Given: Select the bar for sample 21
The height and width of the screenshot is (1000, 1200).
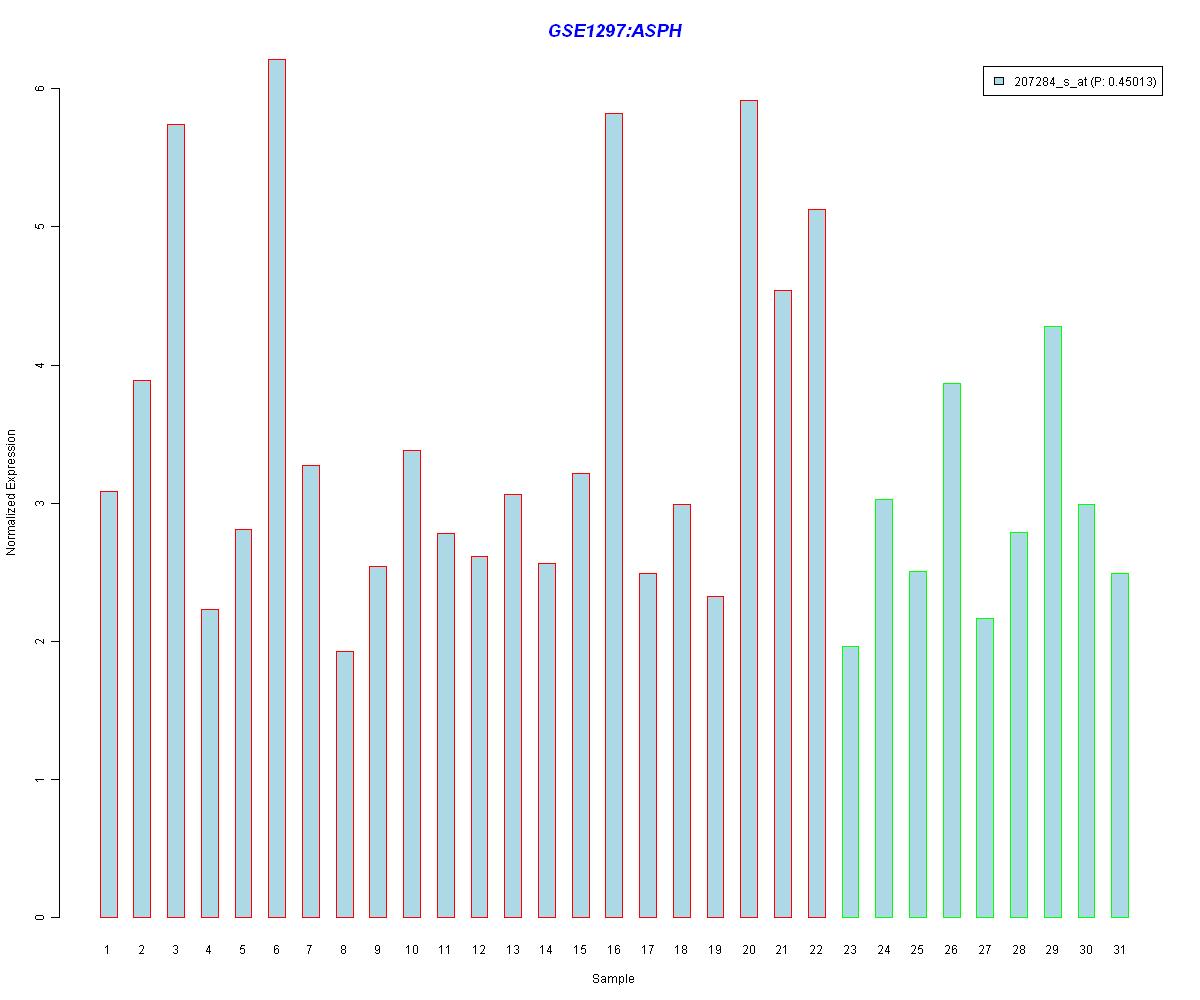Looking at the screenshot, I should pyautogui.click(x=782, y=604).
